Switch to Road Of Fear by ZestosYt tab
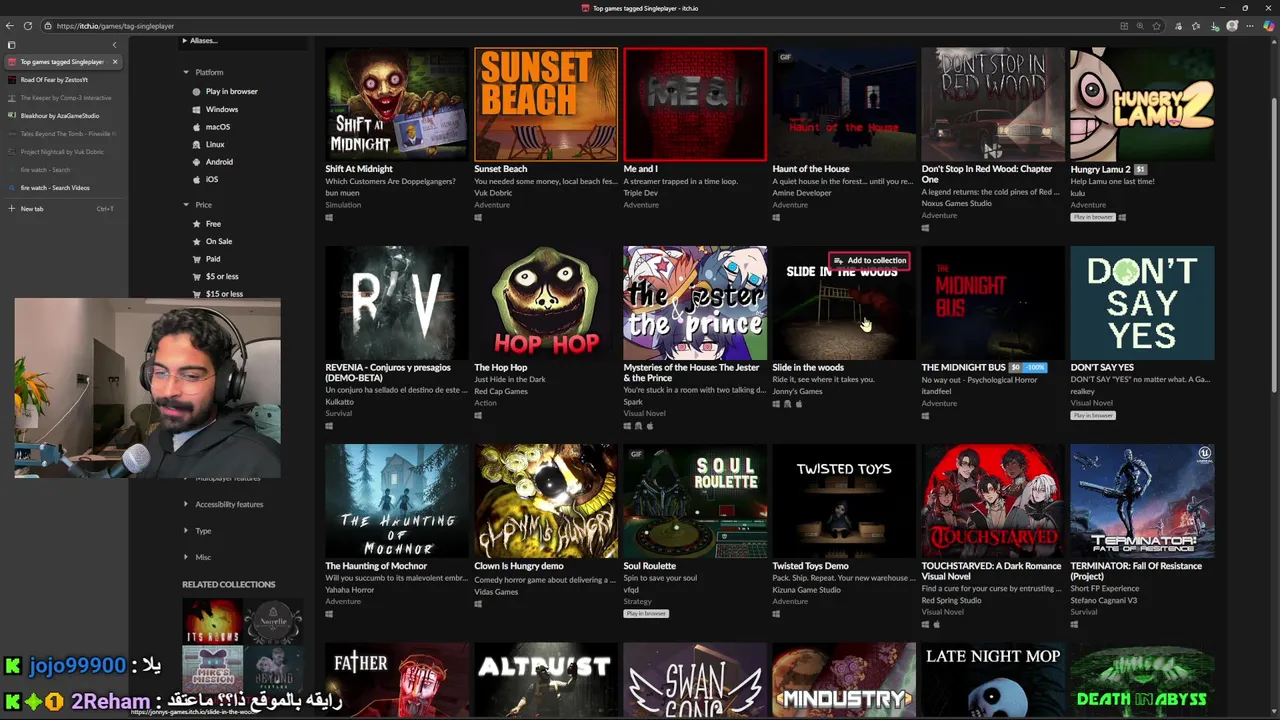The height and width of the screenshot is (720, 1280). tap(62, 80)
